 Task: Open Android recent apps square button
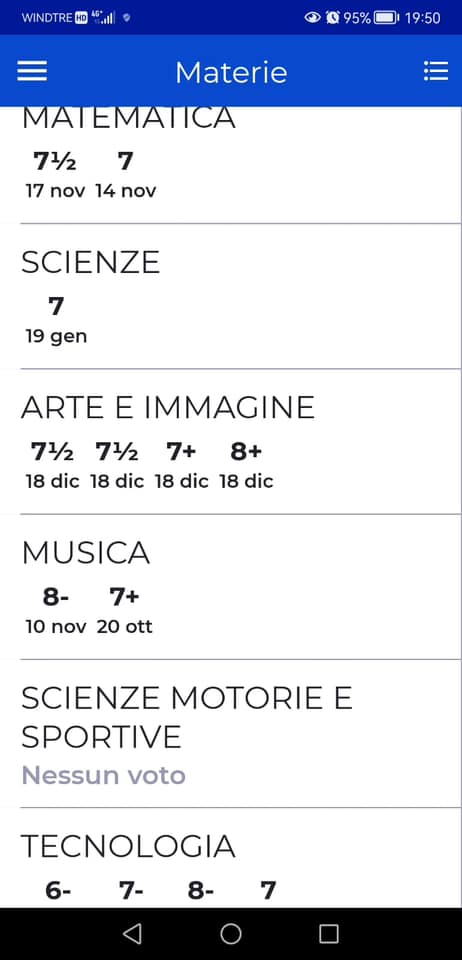tap(329, 934)
